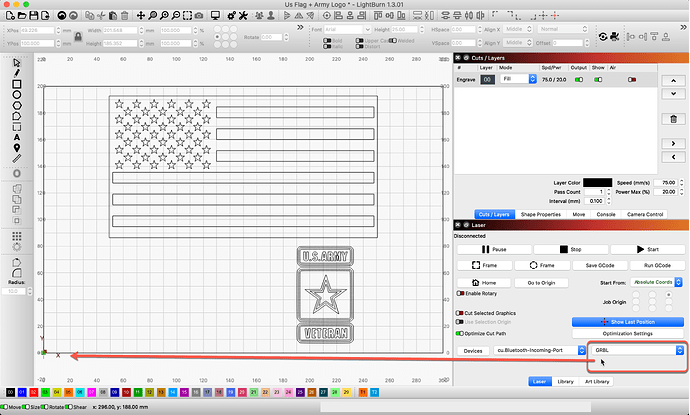Open the Align X Middle dropdown
Screen dimensions: 690x415
(518, 29)
